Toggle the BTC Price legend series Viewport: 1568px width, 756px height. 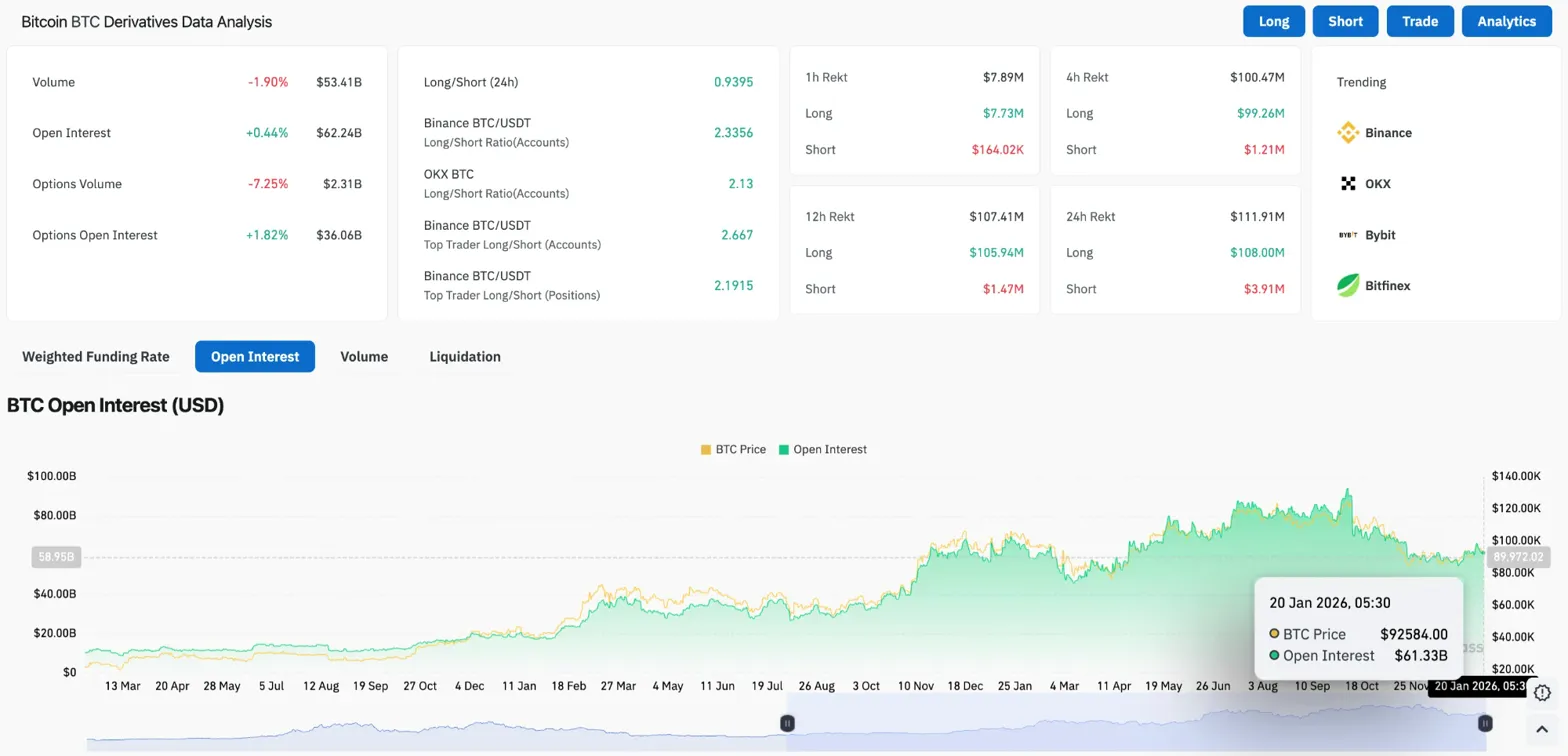pos(733,450)
